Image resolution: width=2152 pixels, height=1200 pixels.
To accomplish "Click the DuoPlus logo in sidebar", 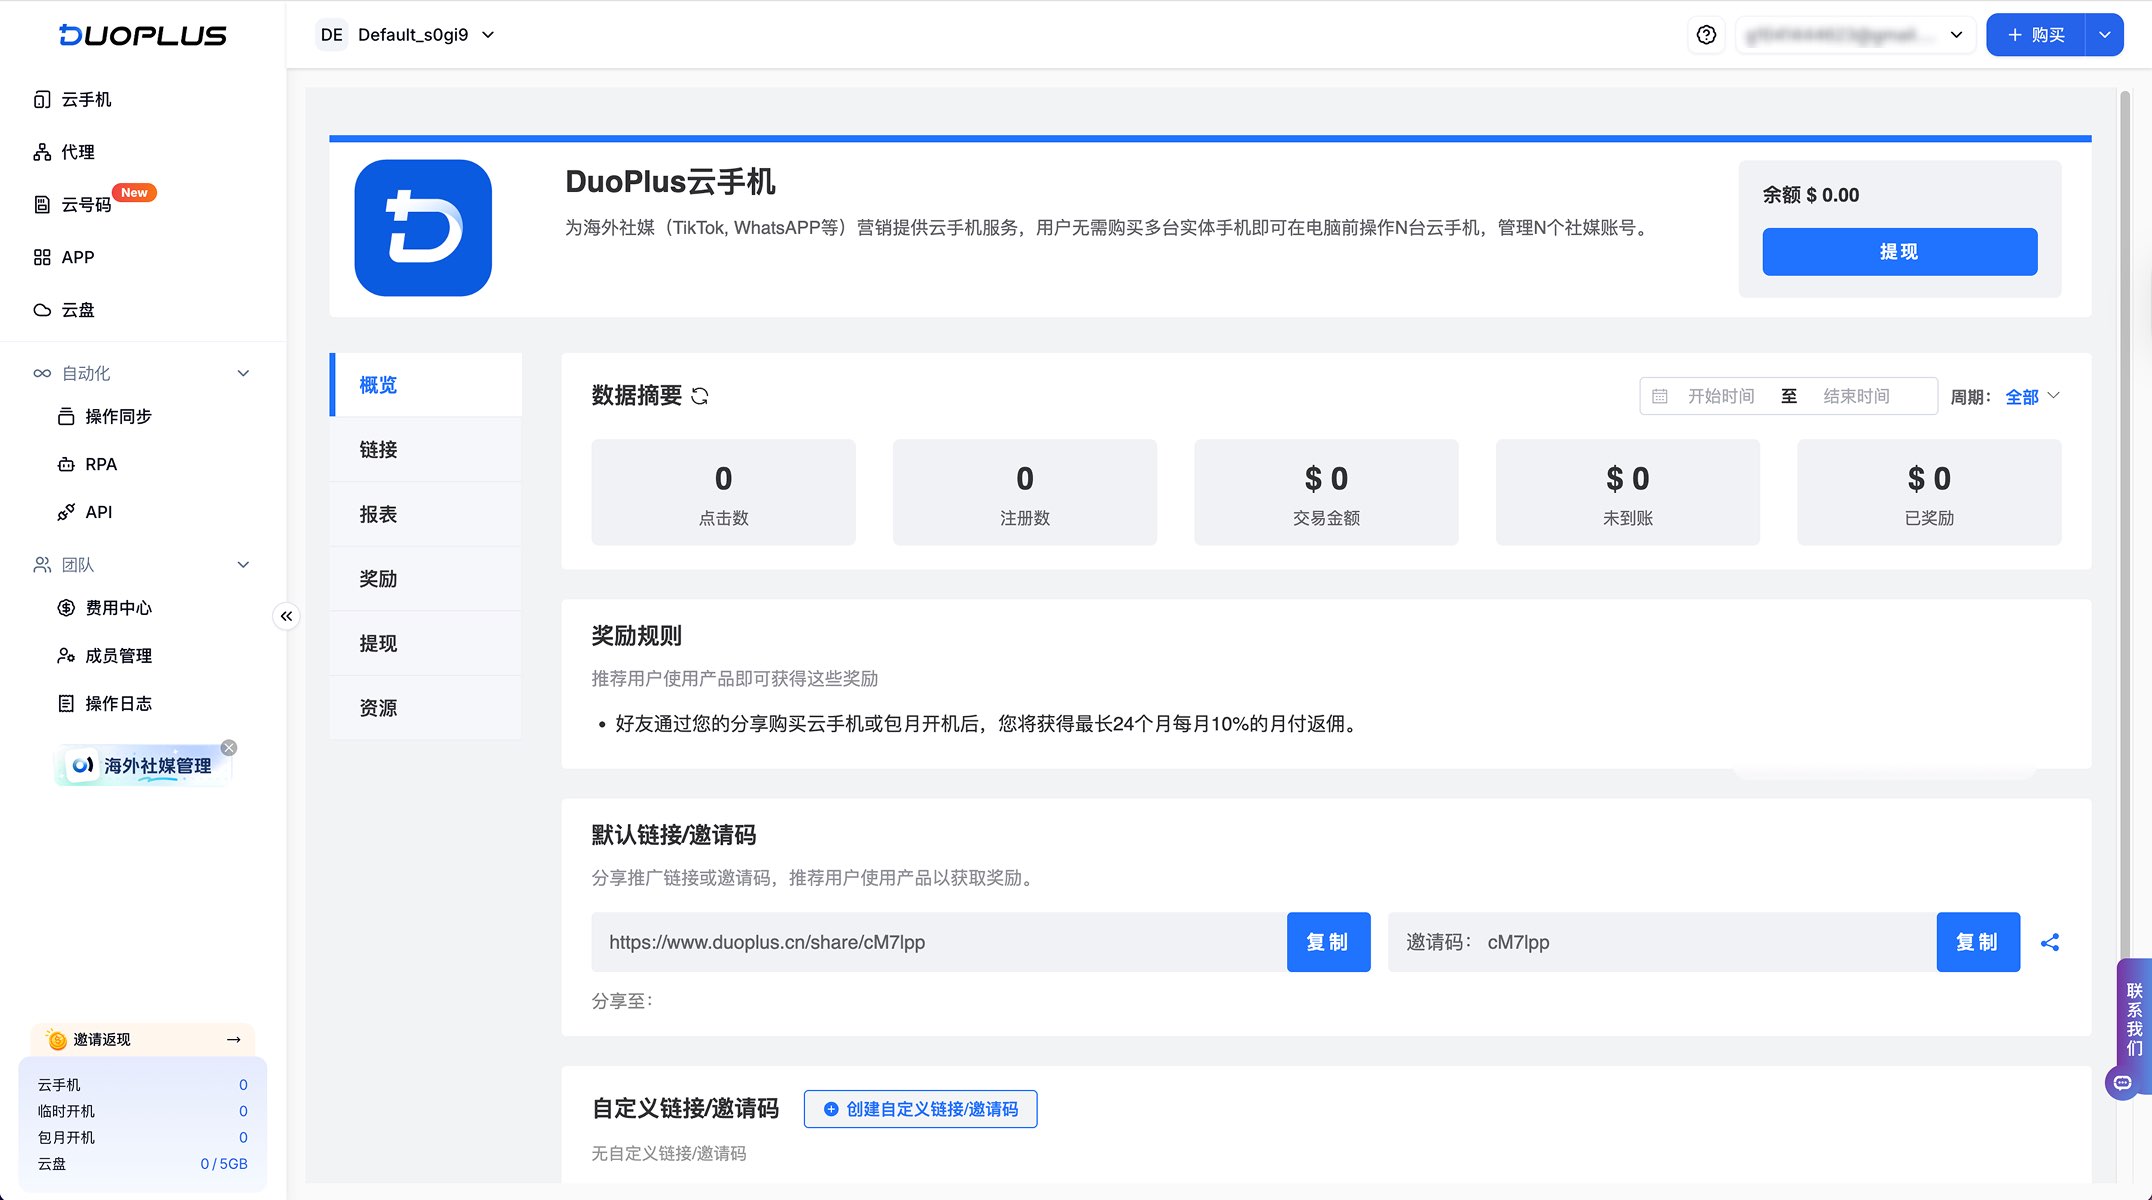I will pos(143,35).
